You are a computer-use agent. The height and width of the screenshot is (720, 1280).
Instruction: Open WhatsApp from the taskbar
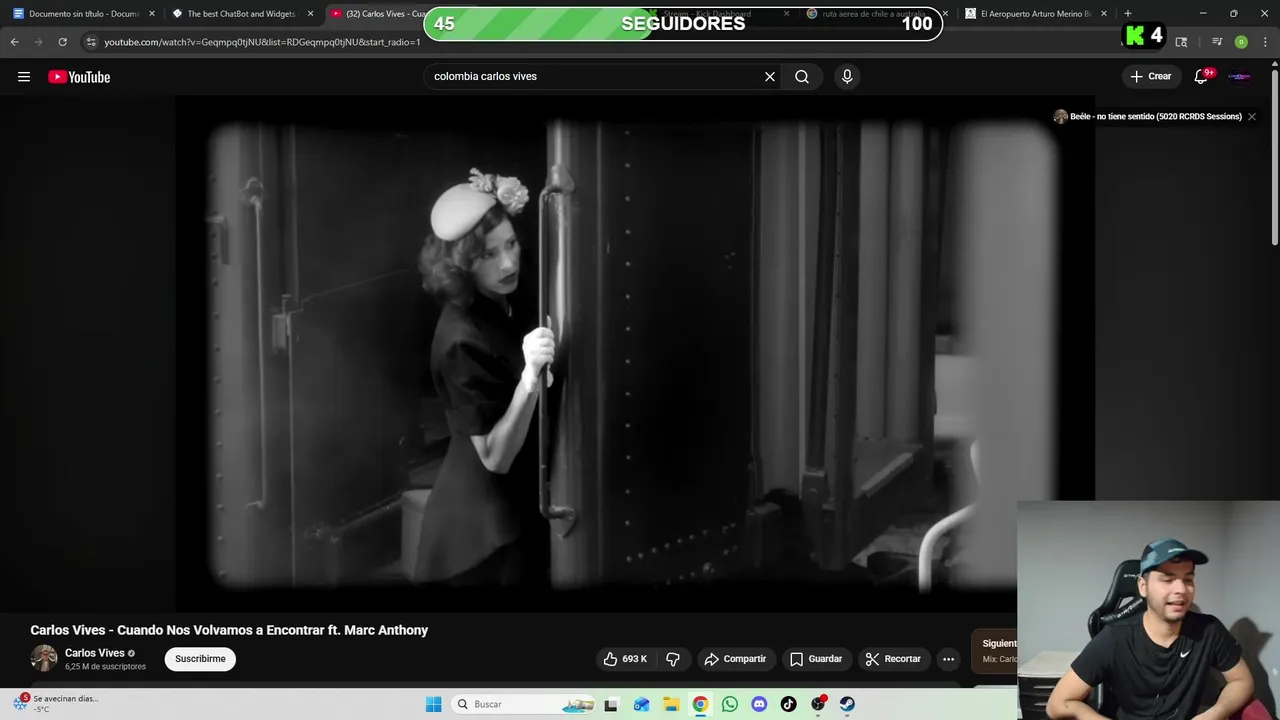click(x=730, y=704)
